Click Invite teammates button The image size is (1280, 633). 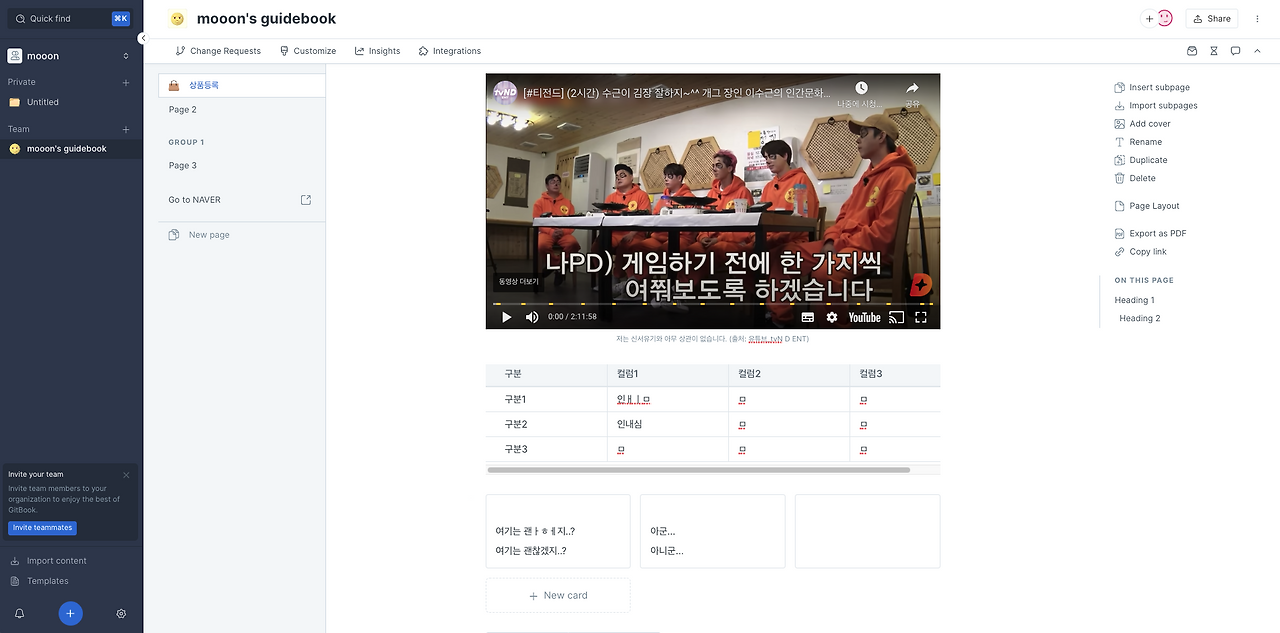[42, 528]
